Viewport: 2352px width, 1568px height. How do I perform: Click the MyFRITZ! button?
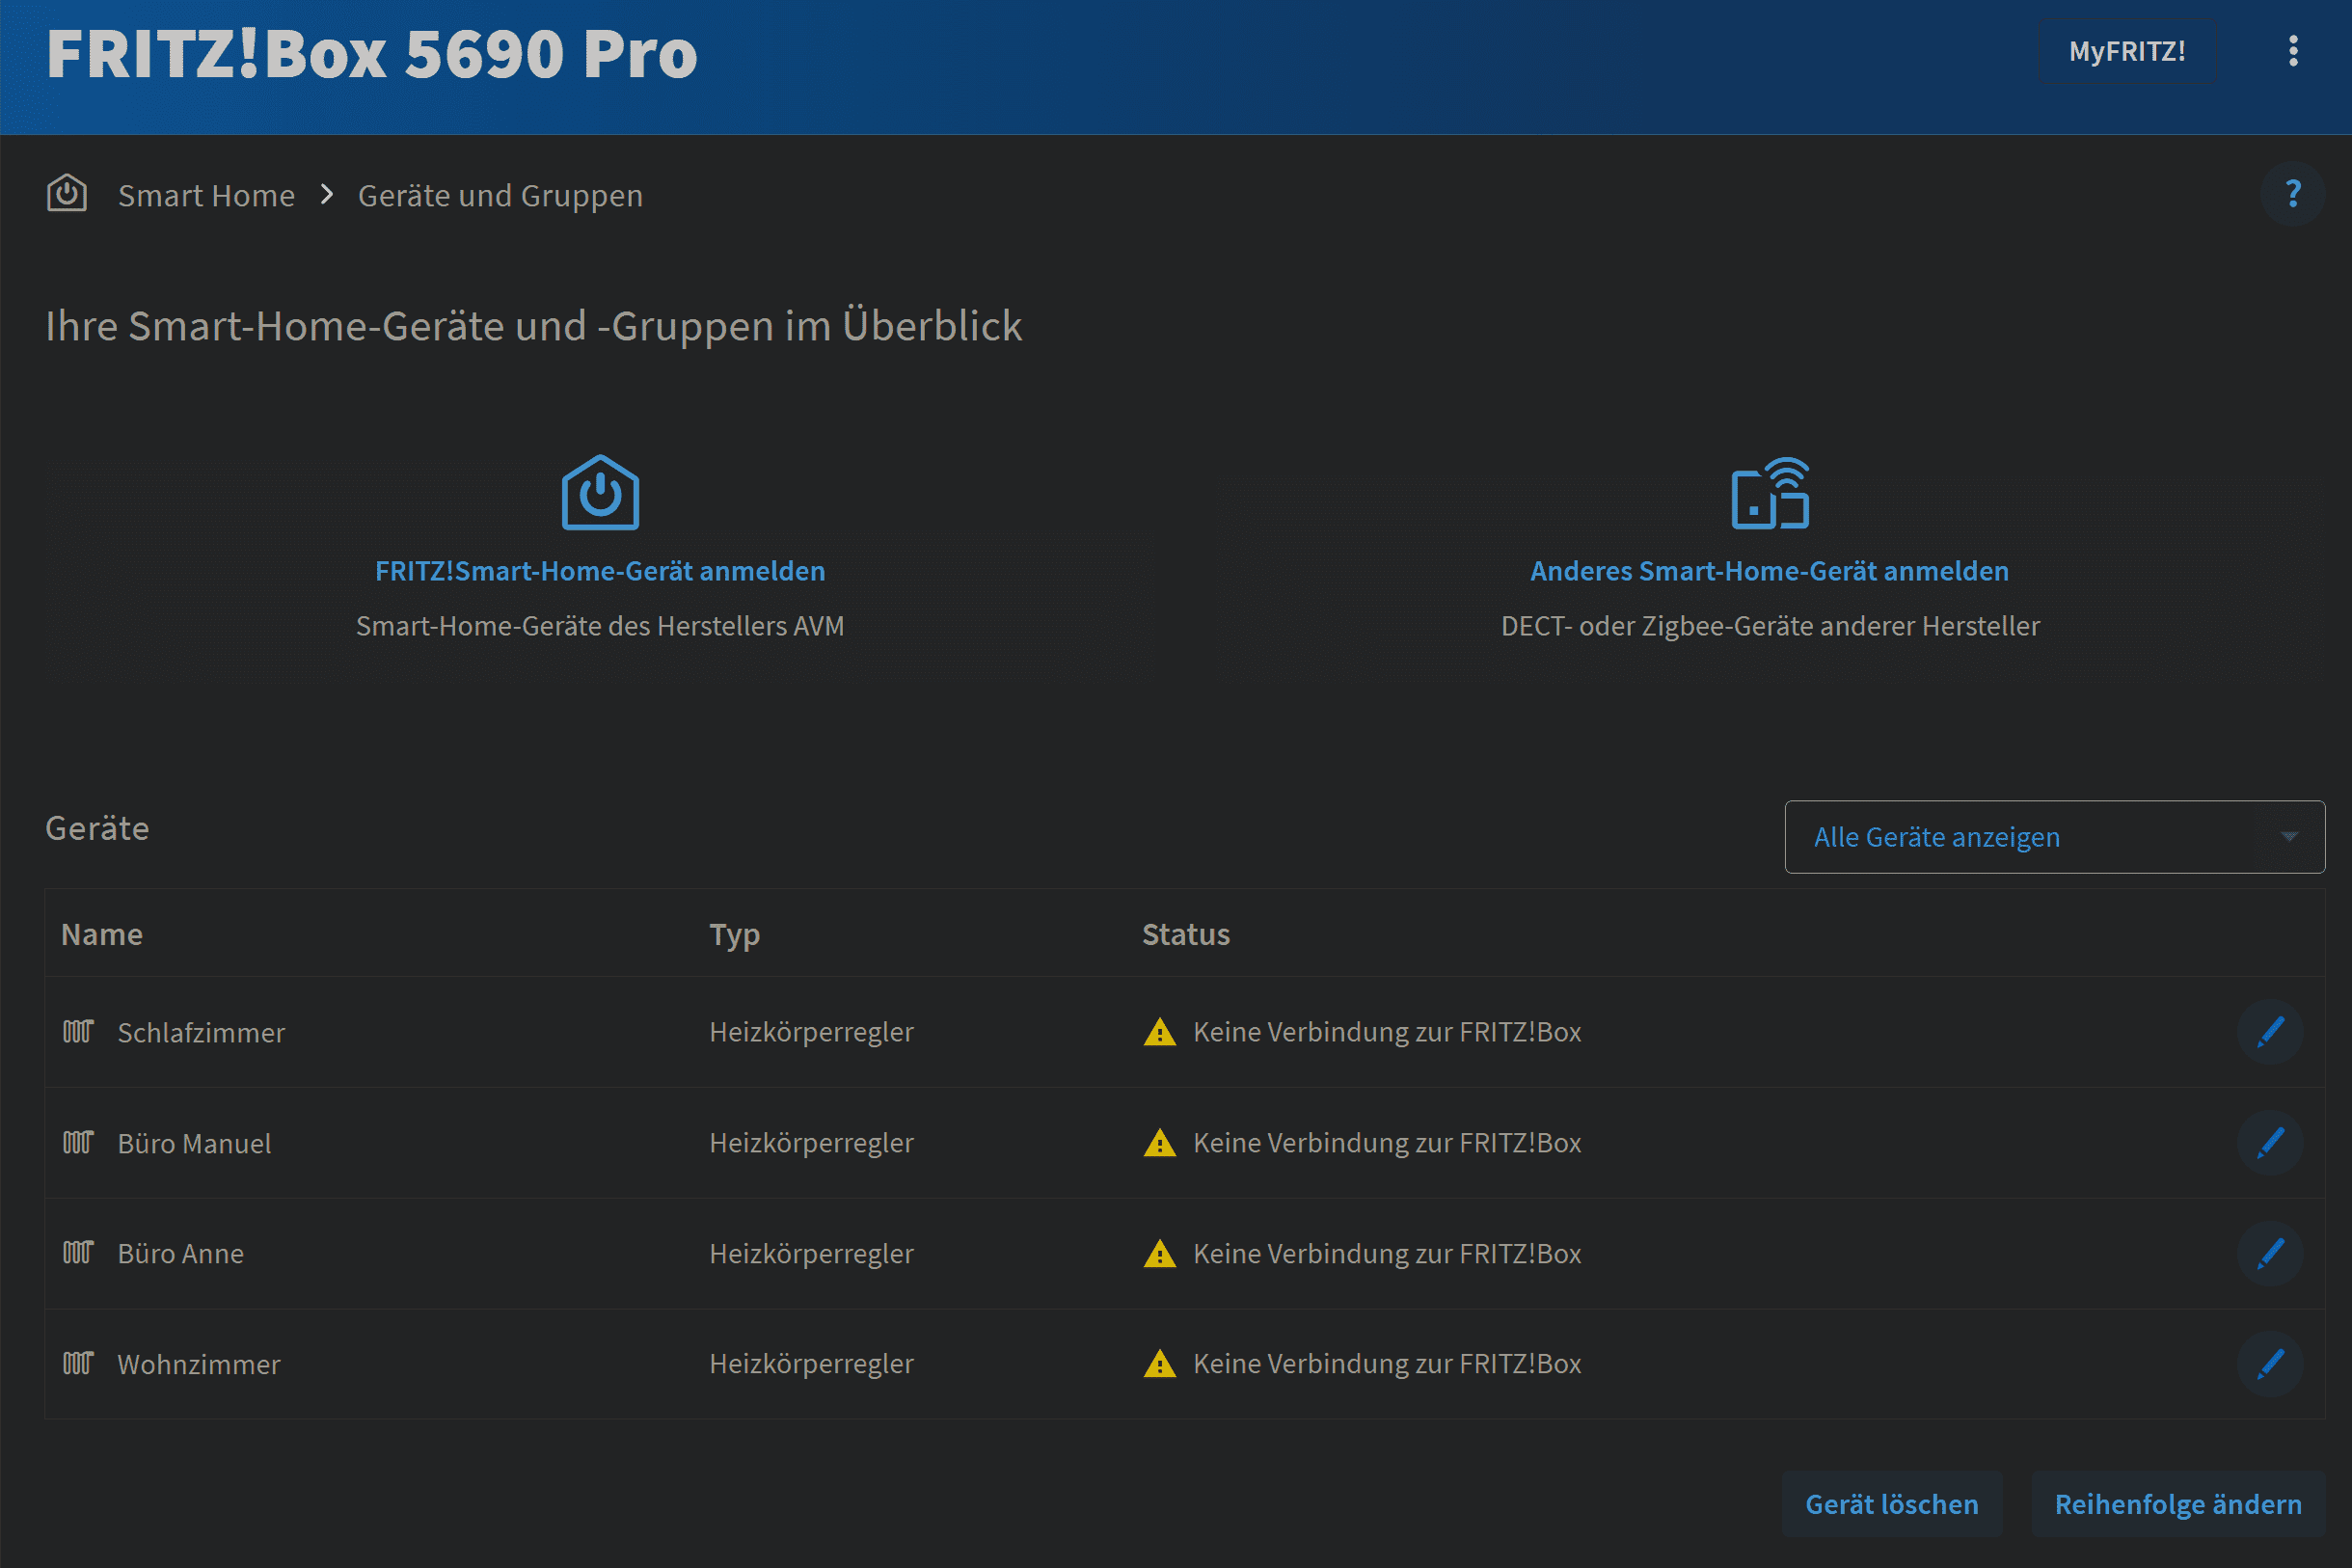pyautogui.click(x=2127, y=51)
